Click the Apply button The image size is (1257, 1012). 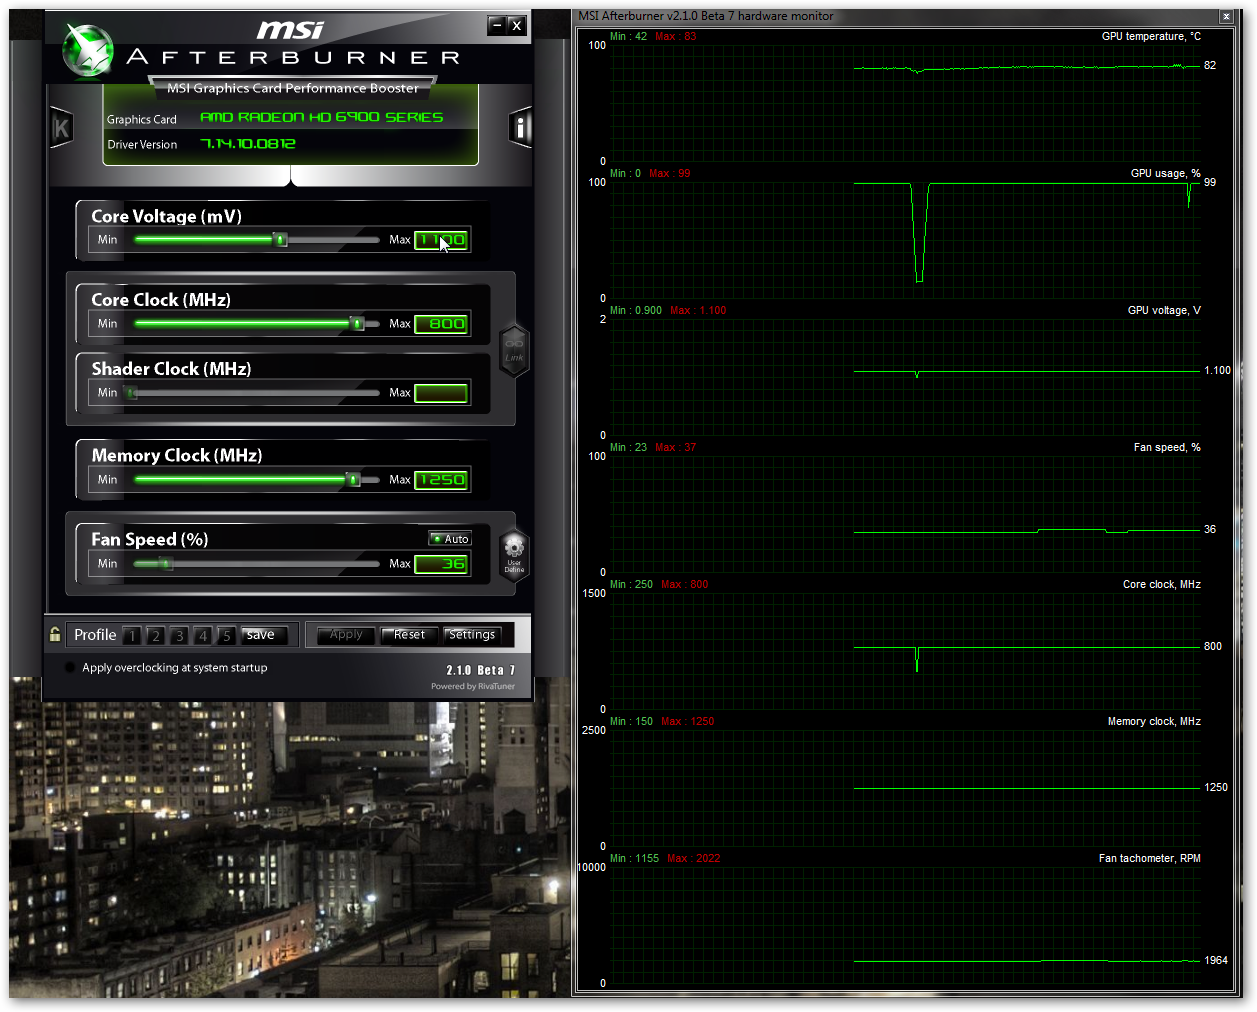pos(346,635)
